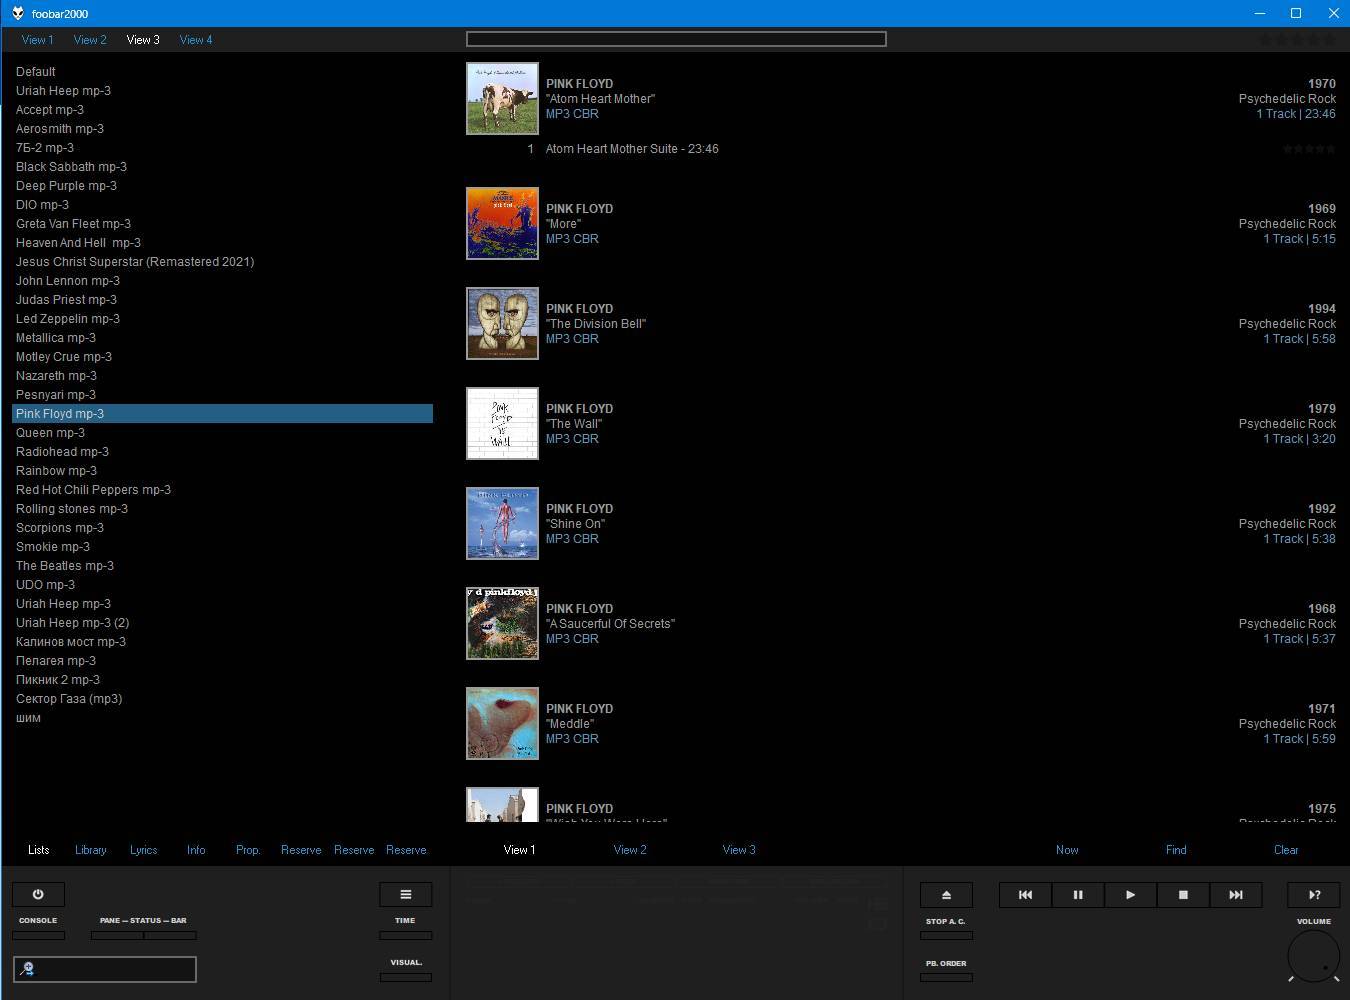The height and width of the screenshot is (1000, 1350).
Task: Toggle Stop A. C. option
Action: click(946, 936)
